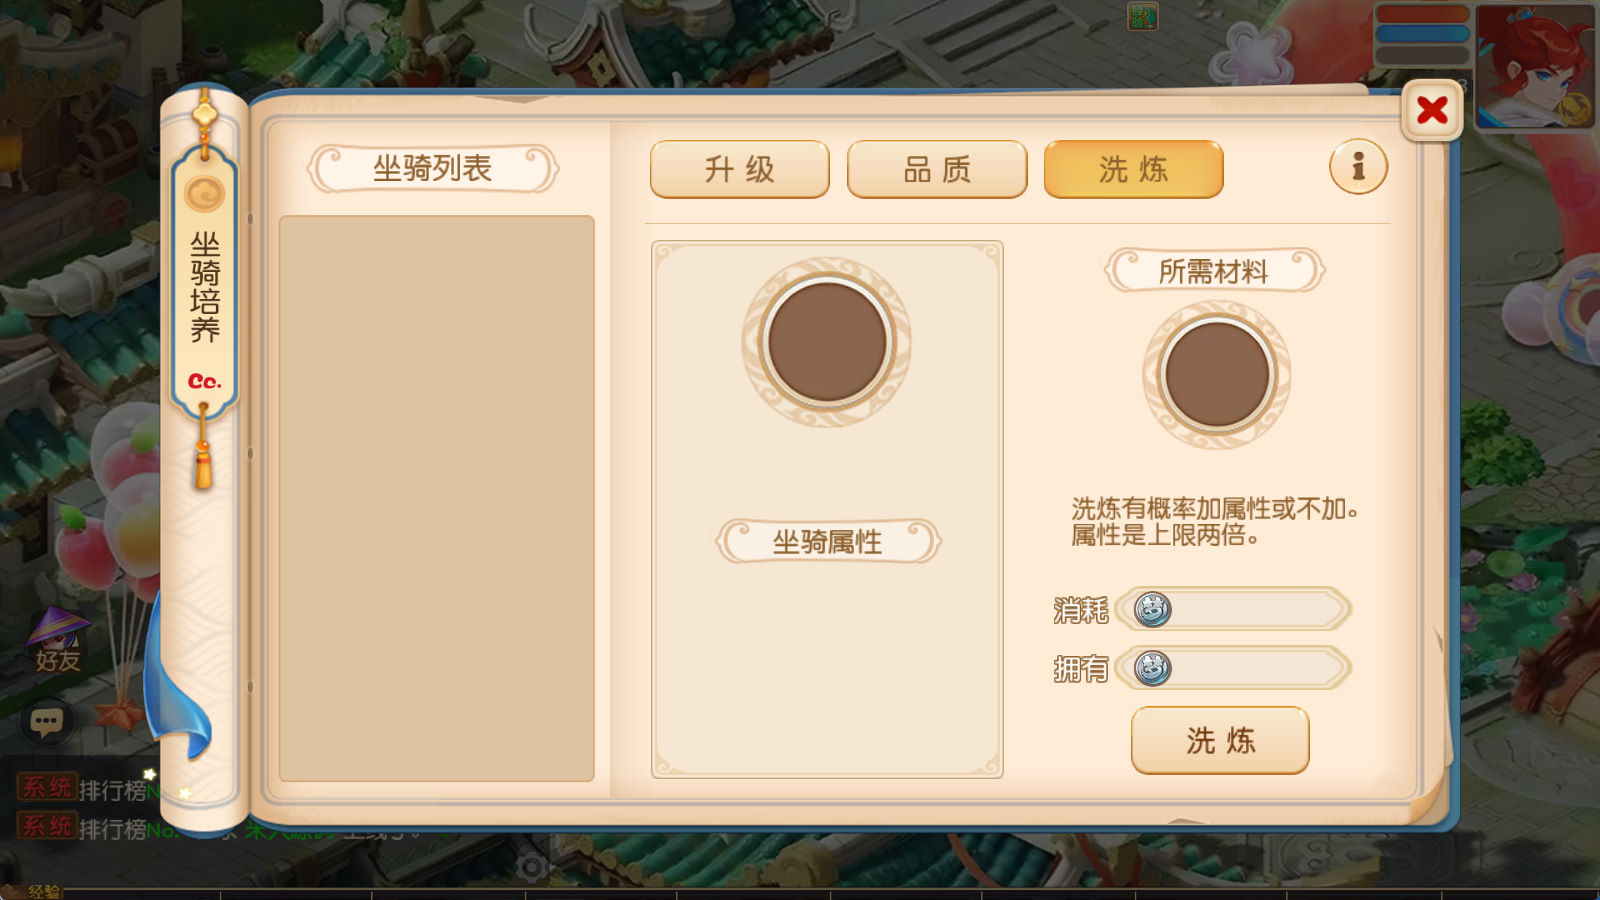Click the 拥有 owned amount field
Image resolution: width=1600 pixels, height=900 pixels.
click(1233, 668)
